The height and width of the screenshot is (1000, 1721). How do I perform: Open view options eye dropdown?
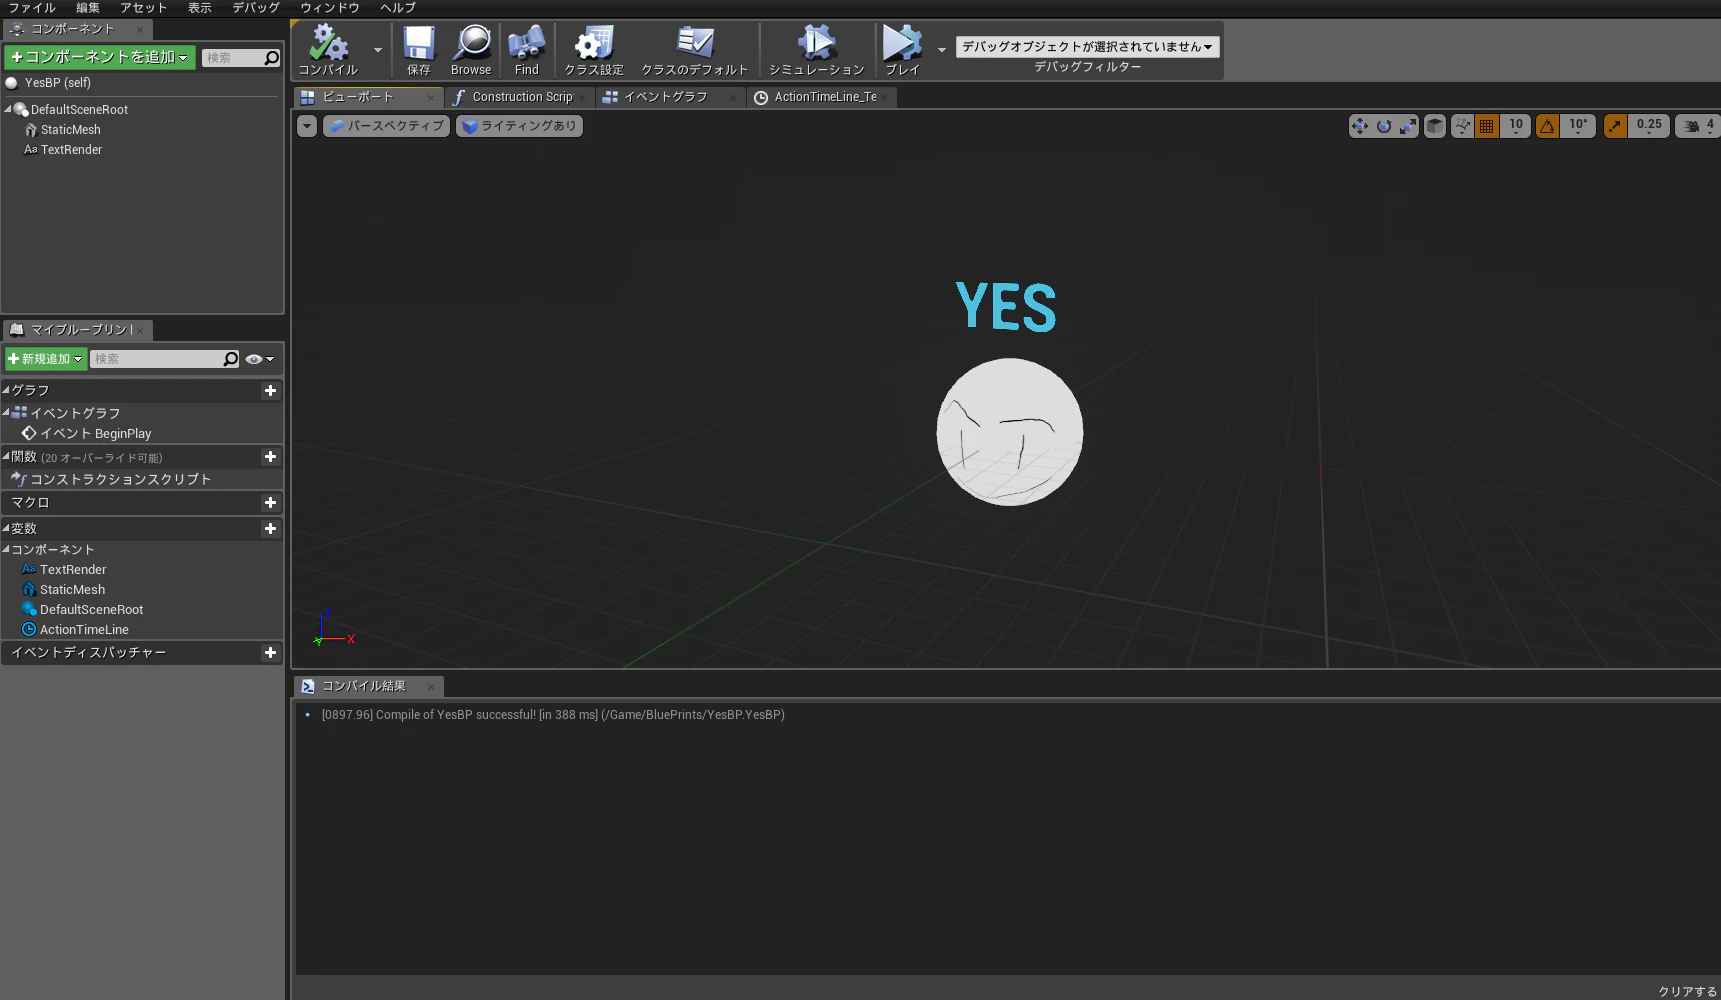click(x=259, y=359)
